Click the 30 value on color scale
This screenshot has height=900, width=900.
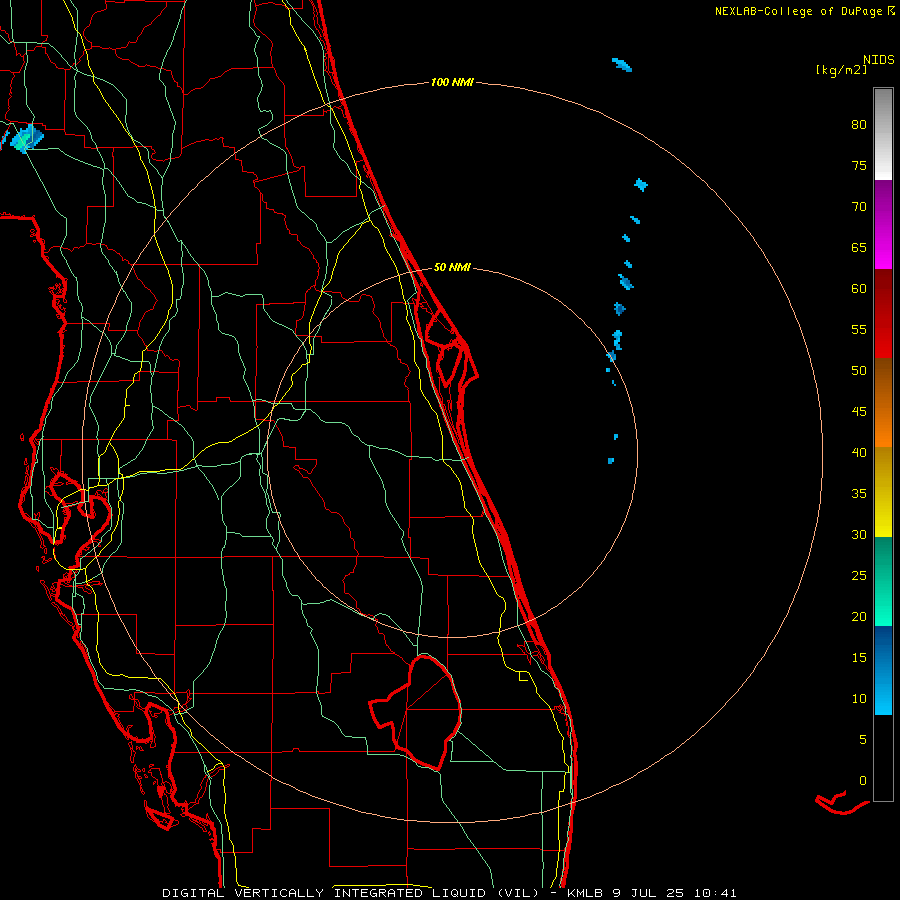[859, 534]
